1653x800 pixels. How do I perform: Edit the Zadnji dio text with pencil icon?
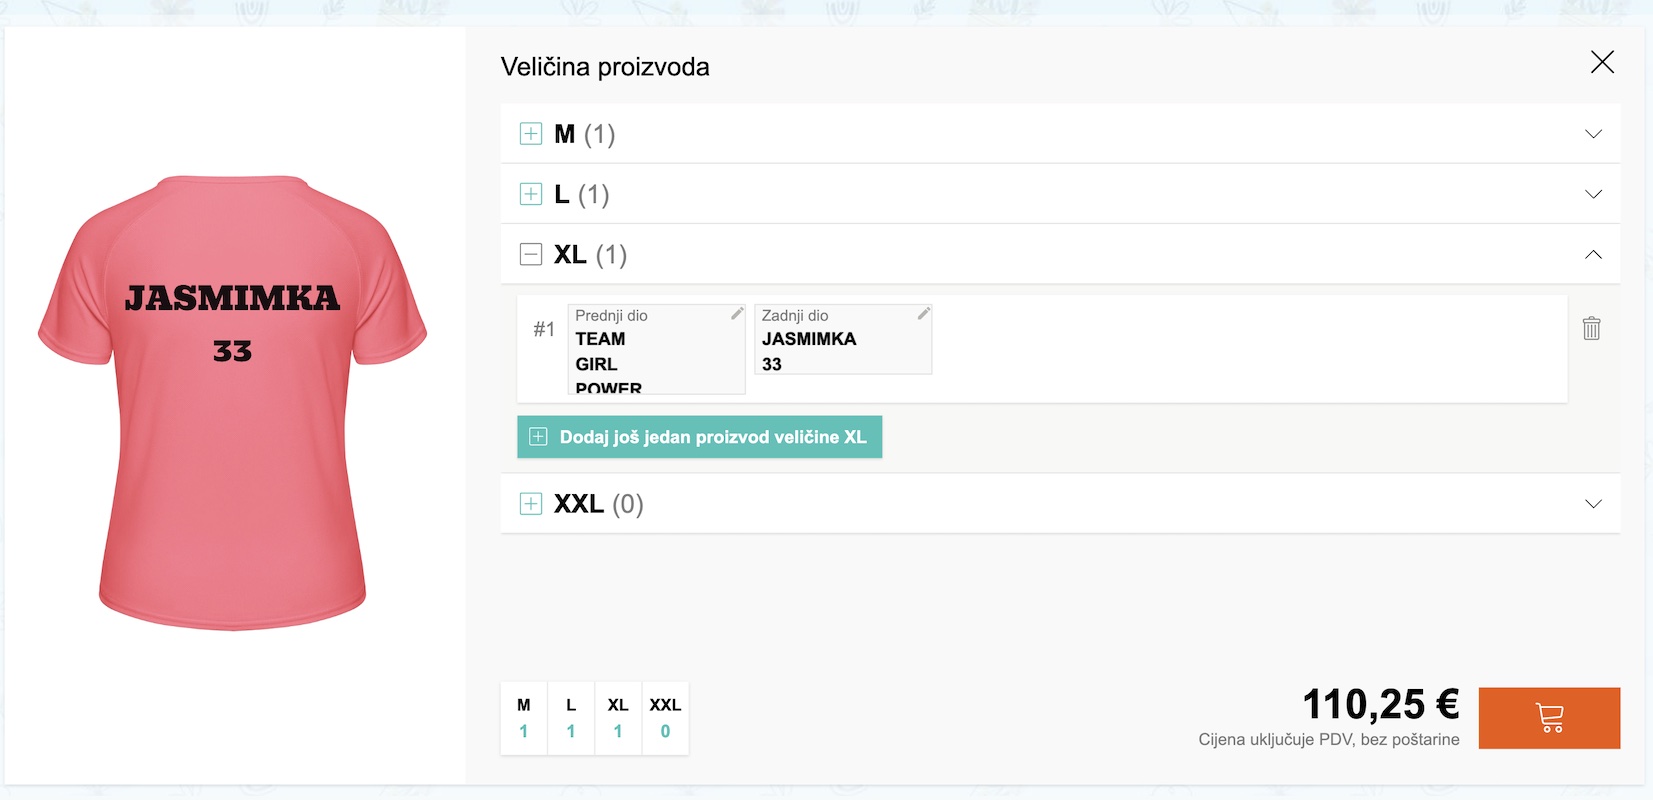pyautogui.click(x=924, y=314)
